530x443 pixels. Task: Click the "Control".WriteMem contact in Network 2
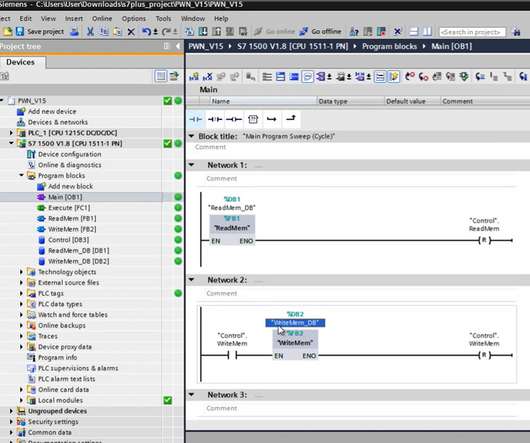(x=232, y=355)
